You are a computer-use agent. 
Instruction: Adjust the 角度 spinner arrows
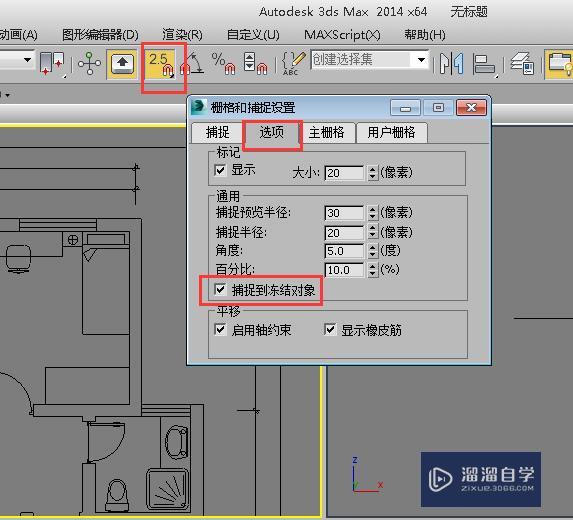[x=372, y=251]
